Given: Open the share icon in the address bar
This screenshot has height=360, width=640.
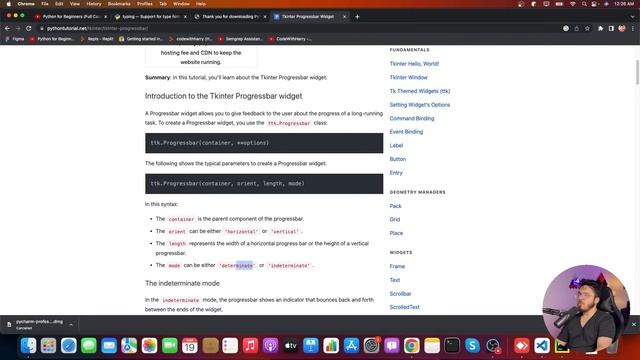Looking at the screenshot, I should (577, 29).
